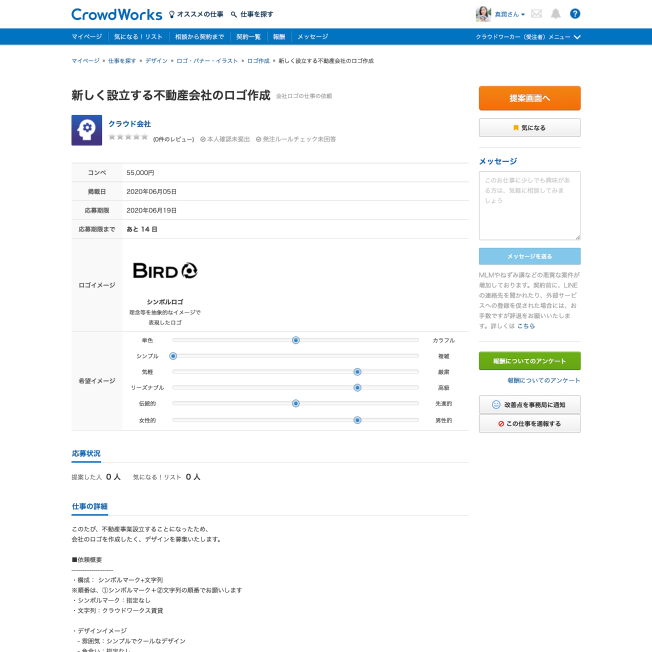This screenshot has width=652, height=652.
Task: Click the BIRD logo sample image
Action: tap(165, 270)
